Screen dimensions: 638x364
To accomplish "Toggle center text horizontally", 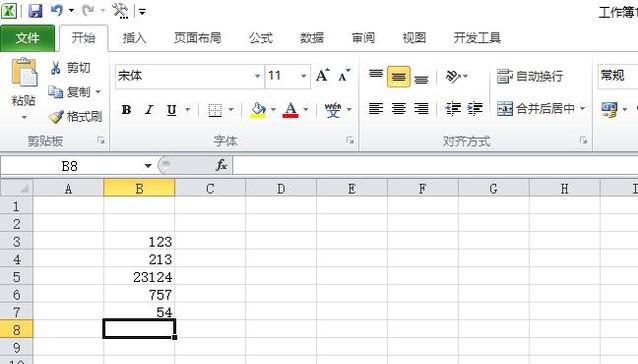I will point(398,109).
